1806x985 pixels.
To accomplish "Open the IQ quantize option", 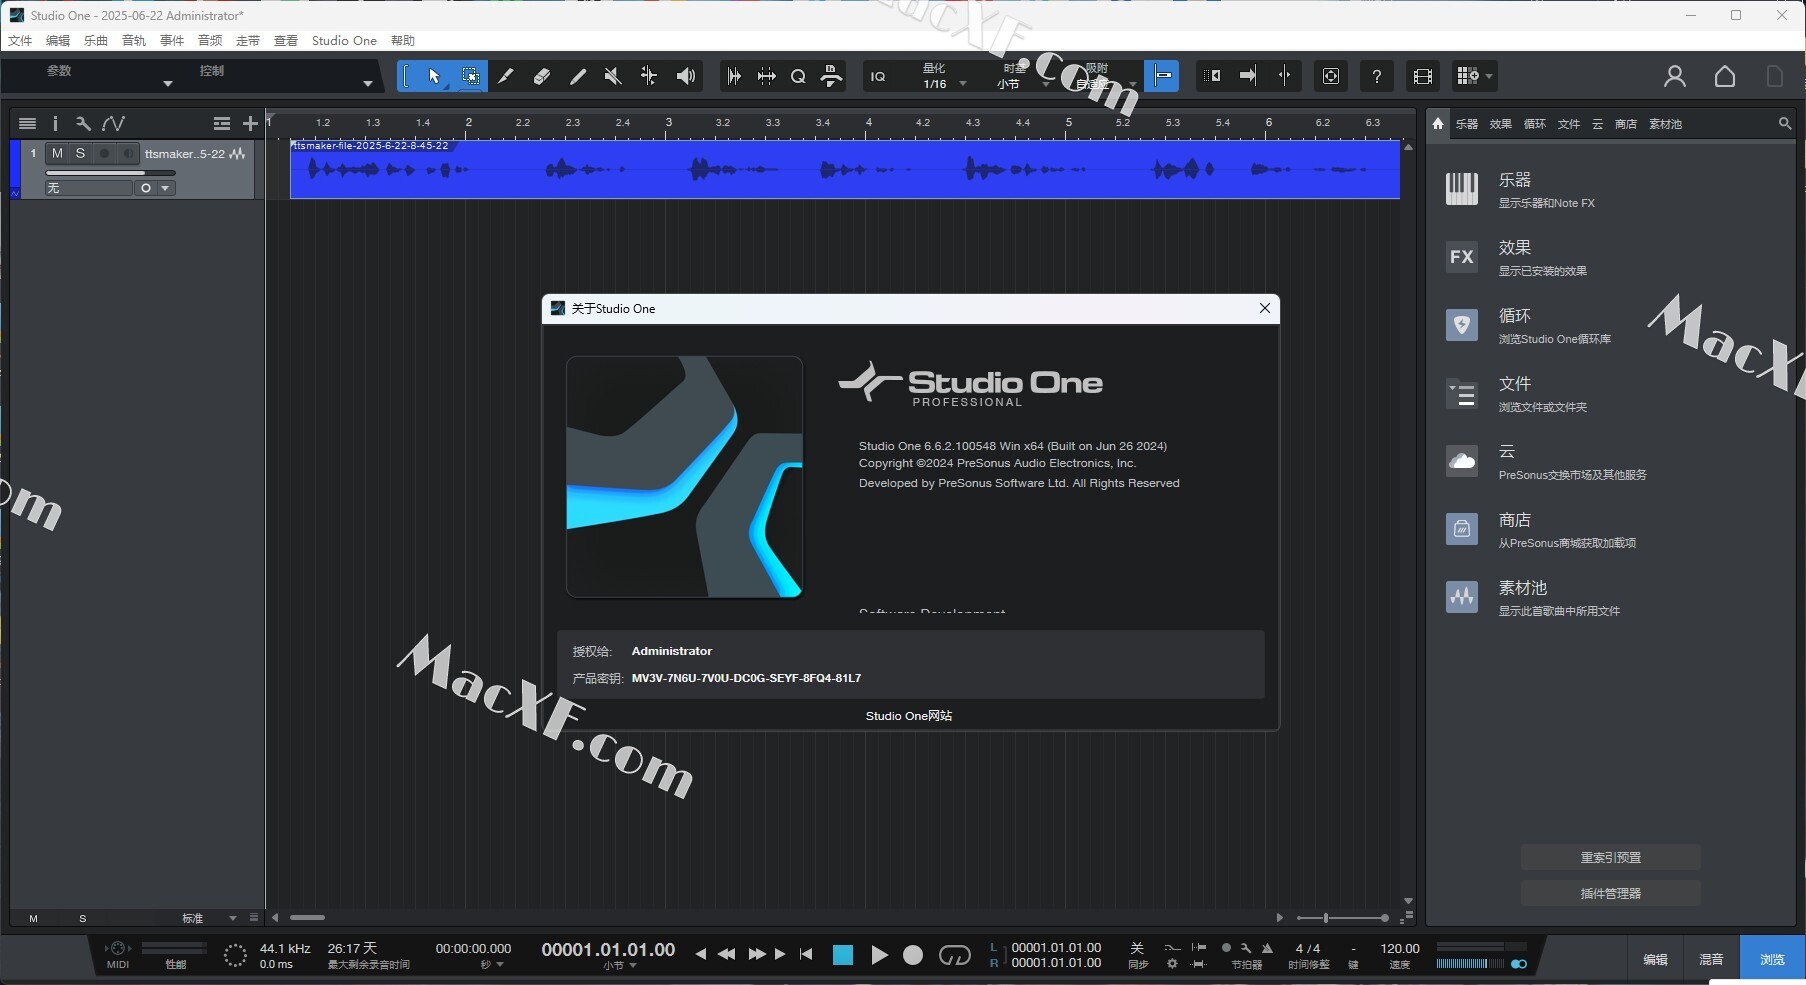I will coord(878,76).
